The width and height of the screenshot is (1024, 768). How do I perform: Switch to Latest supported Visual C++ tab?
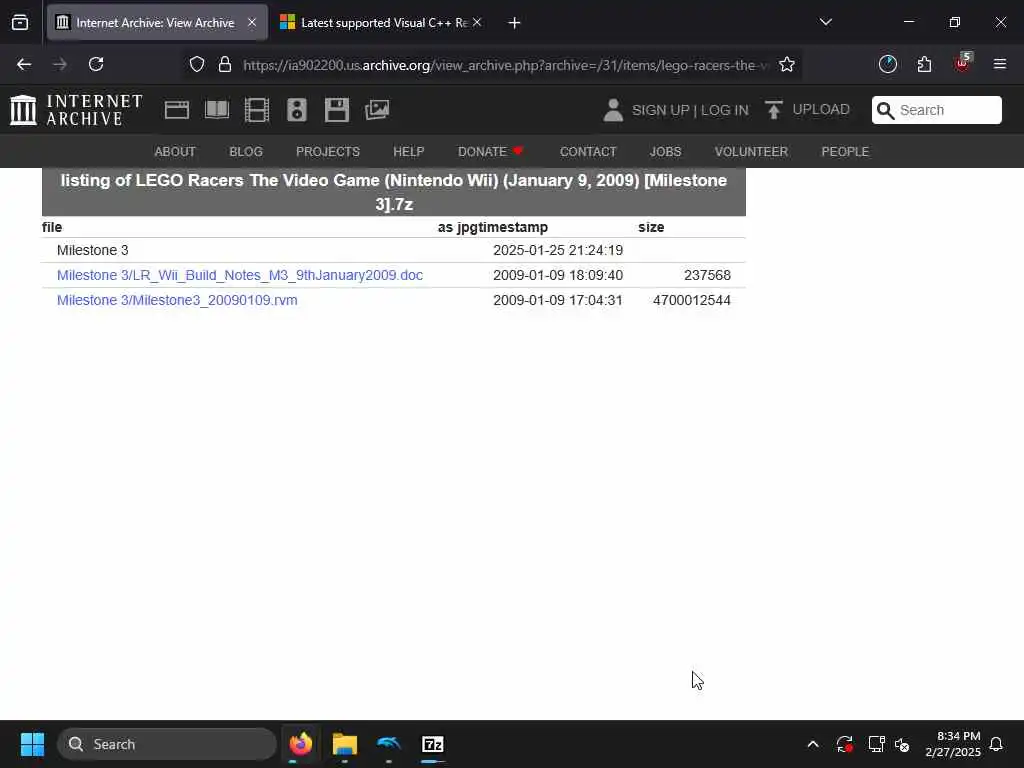(x=382, y=22)
